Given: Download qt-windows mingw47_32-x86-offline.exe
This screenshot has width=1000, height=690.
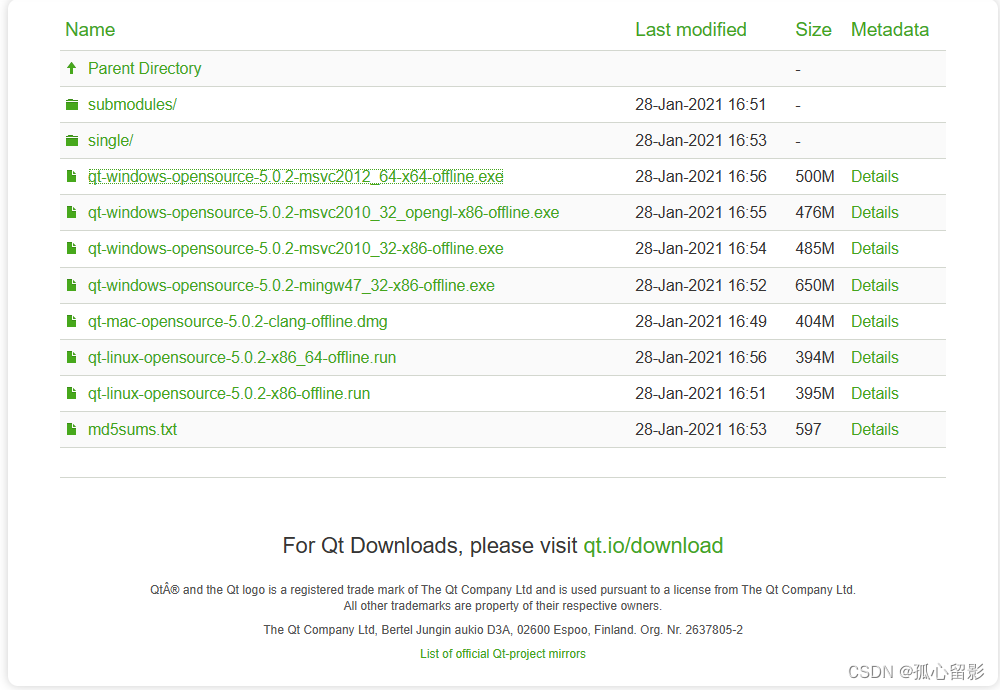Looking at the screenshot, I should (x=291, y=285).
